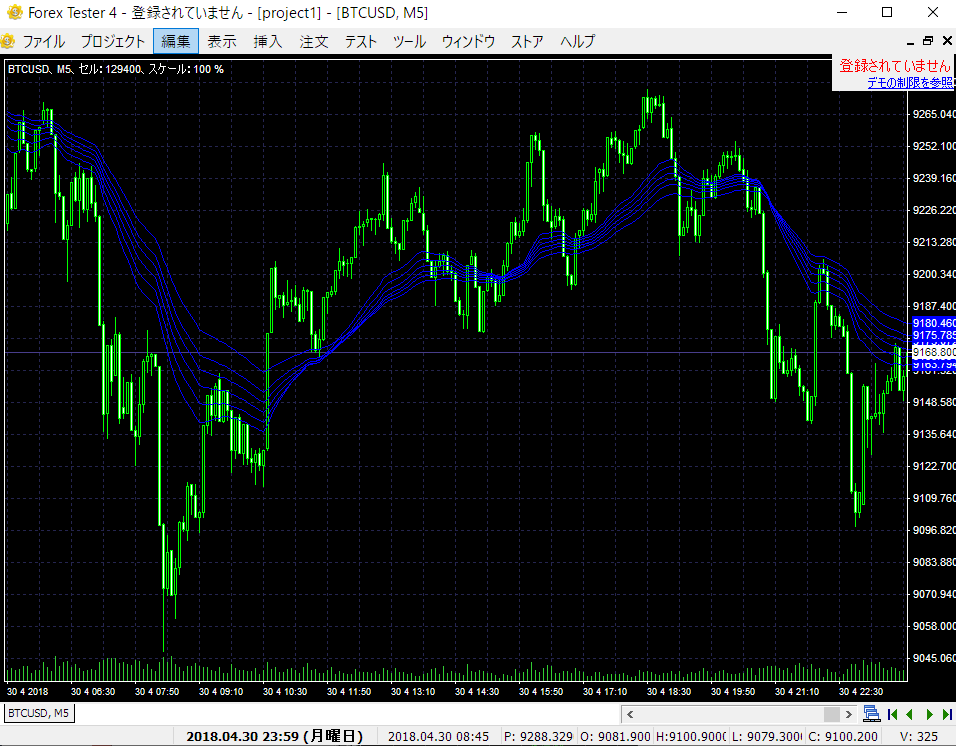Open the ファイル menu
This screenshot has width=956, height=746.
[43, 41]
